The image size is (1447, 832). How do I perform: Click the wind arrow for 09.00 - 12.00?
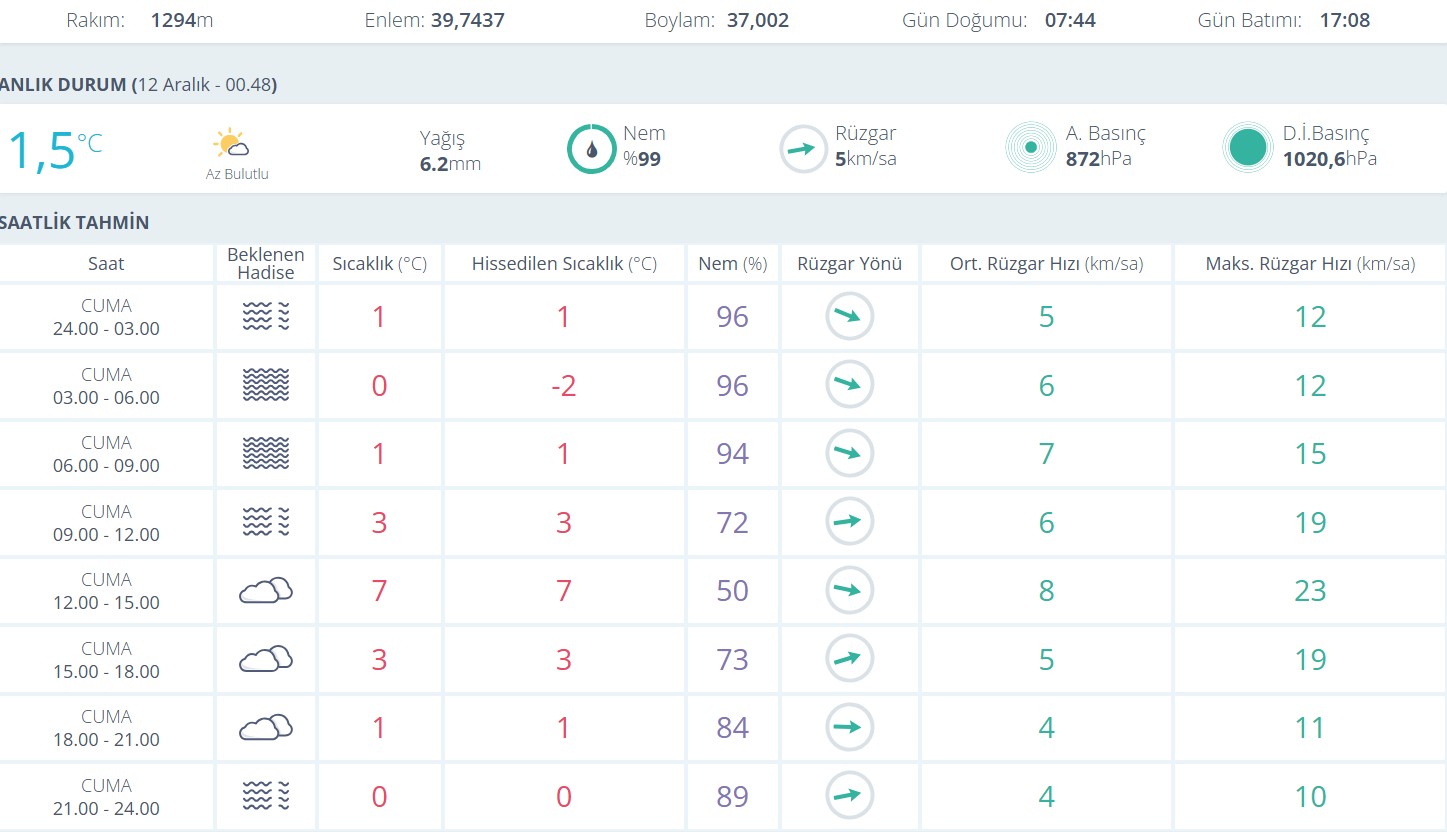pos(849,521)
